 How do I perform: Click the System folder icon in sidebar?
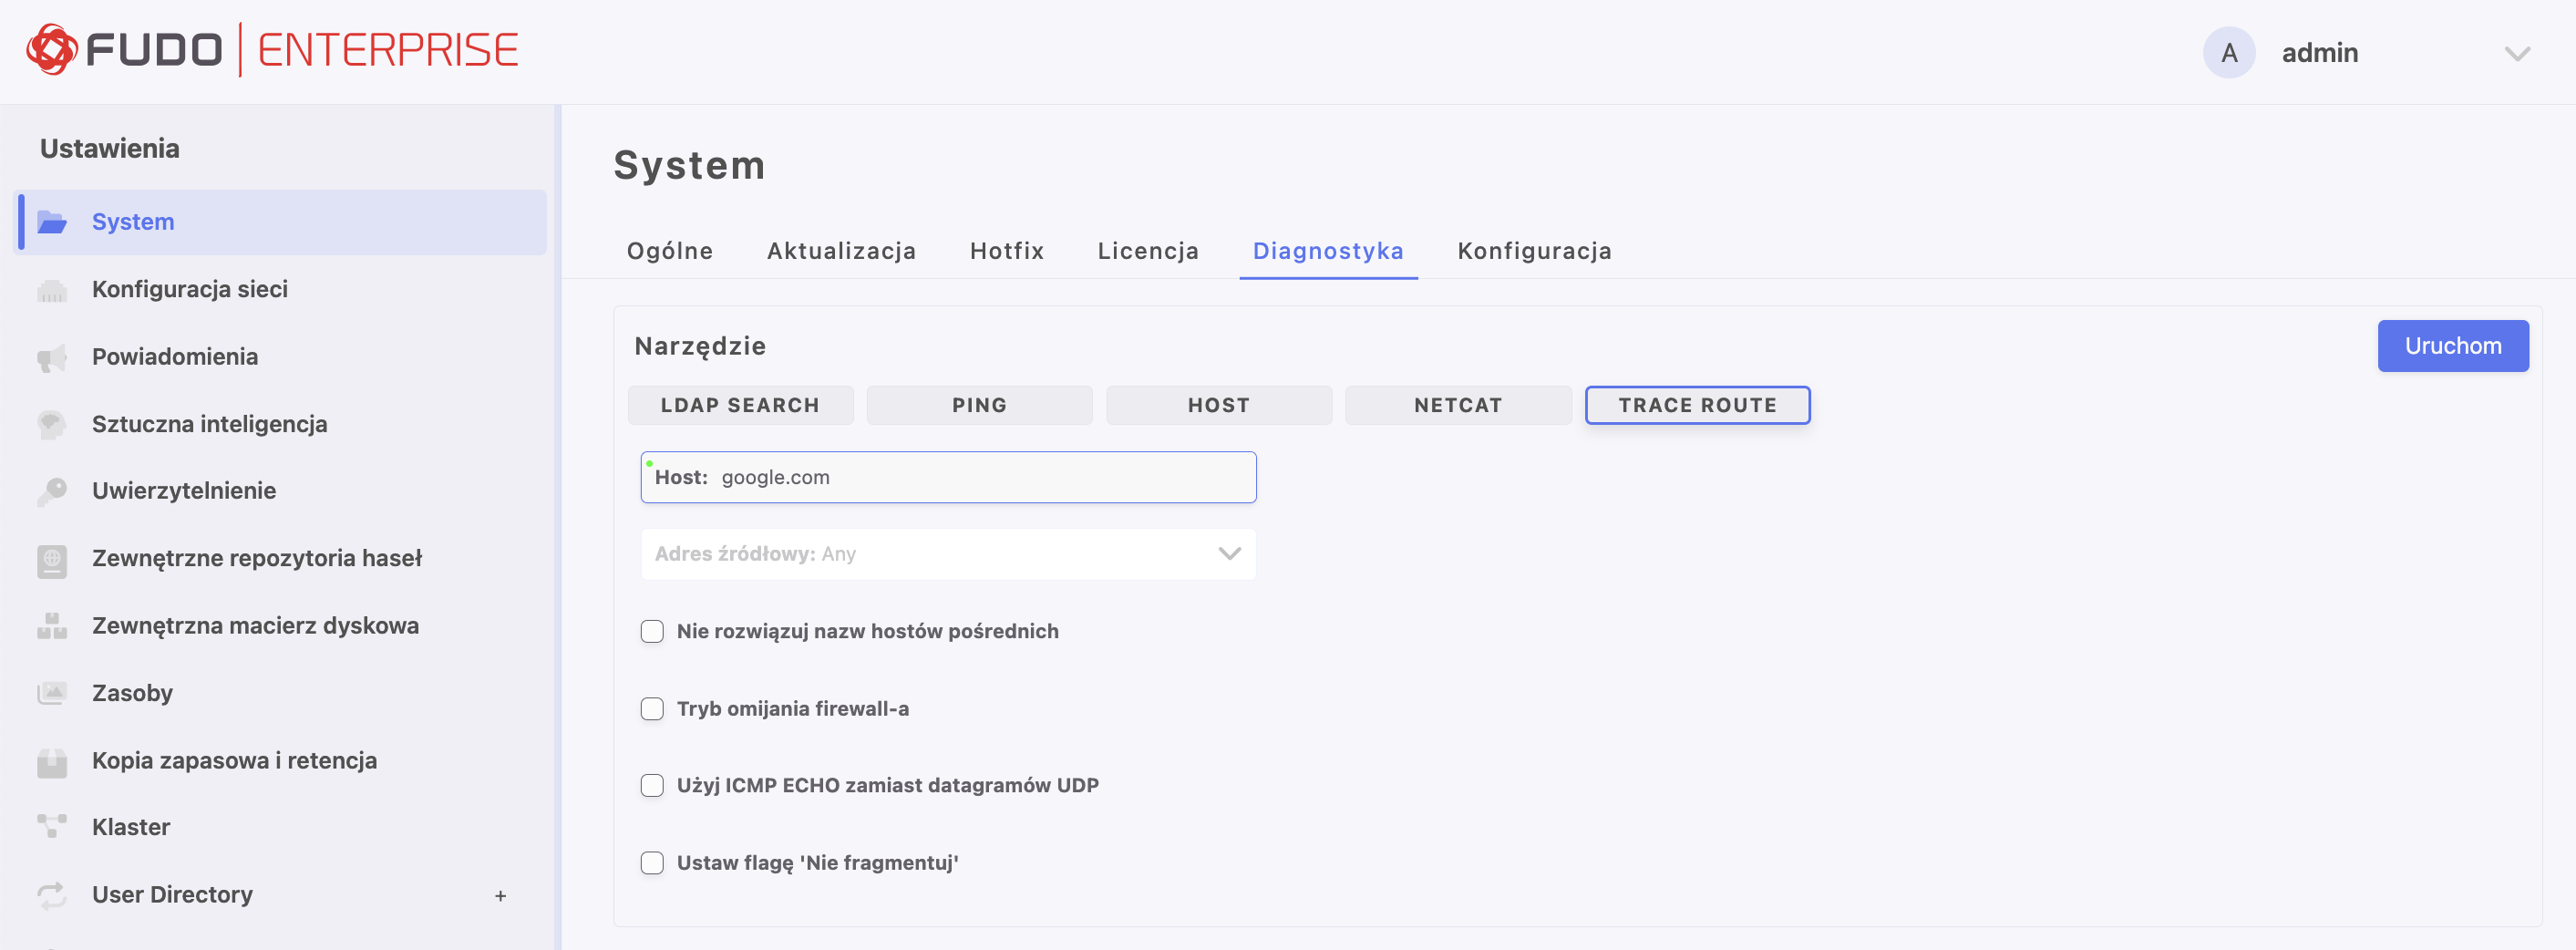[x=52, y=222]
